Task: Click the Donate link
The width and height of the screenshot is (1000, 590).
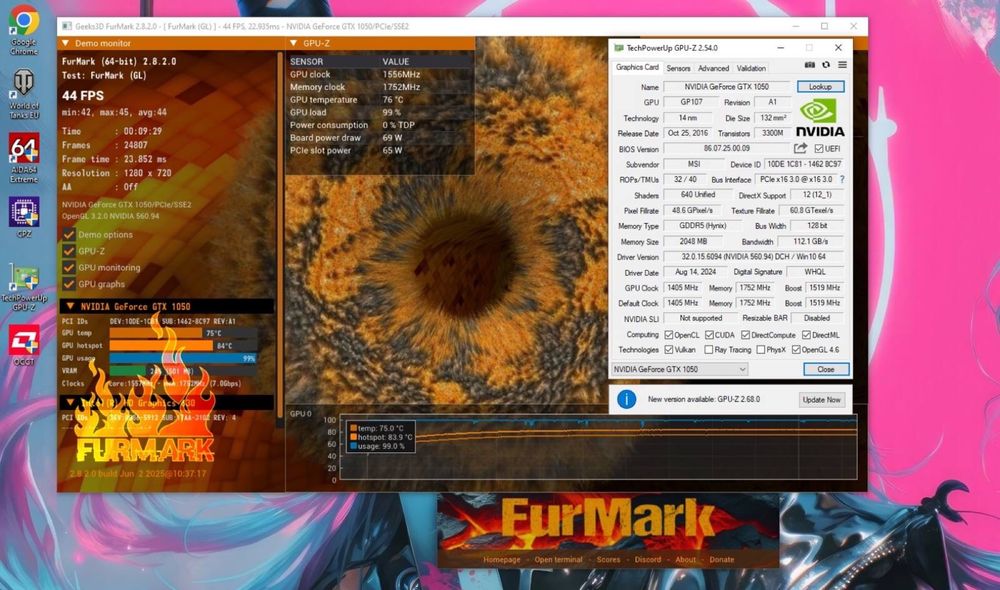Action: coord(722,559)
